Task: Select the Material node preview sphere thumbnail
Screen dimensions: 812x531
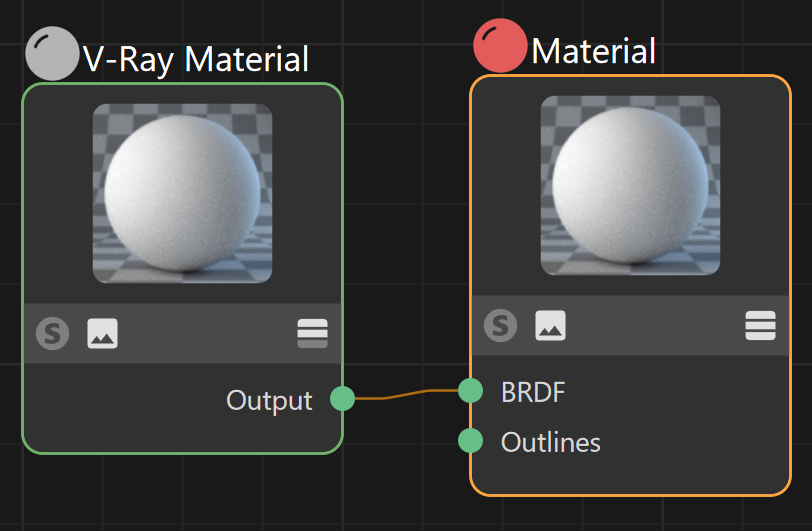Action: click(630, 185)
